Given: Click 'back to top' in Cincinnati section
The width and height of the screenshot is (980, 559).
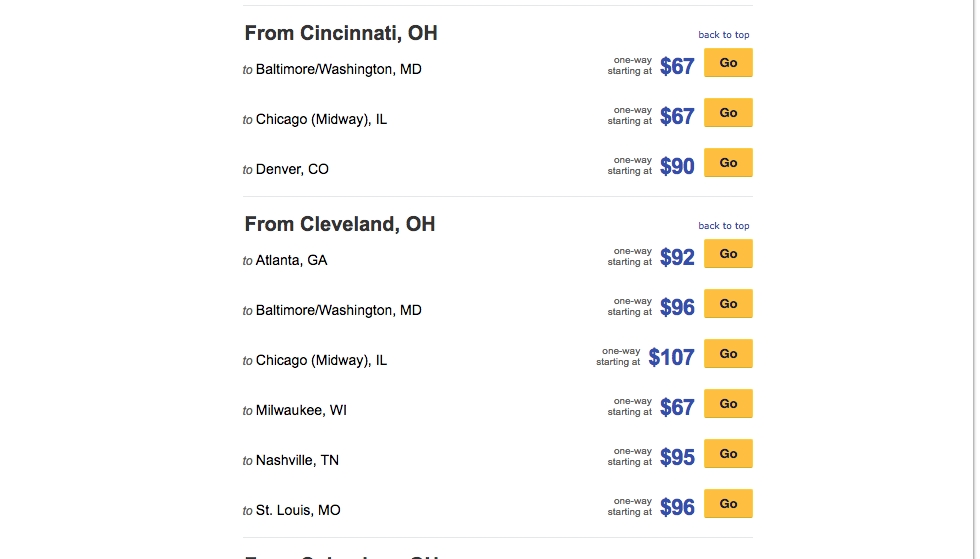Looking at the screenshot, I should [x=723, y=35].
